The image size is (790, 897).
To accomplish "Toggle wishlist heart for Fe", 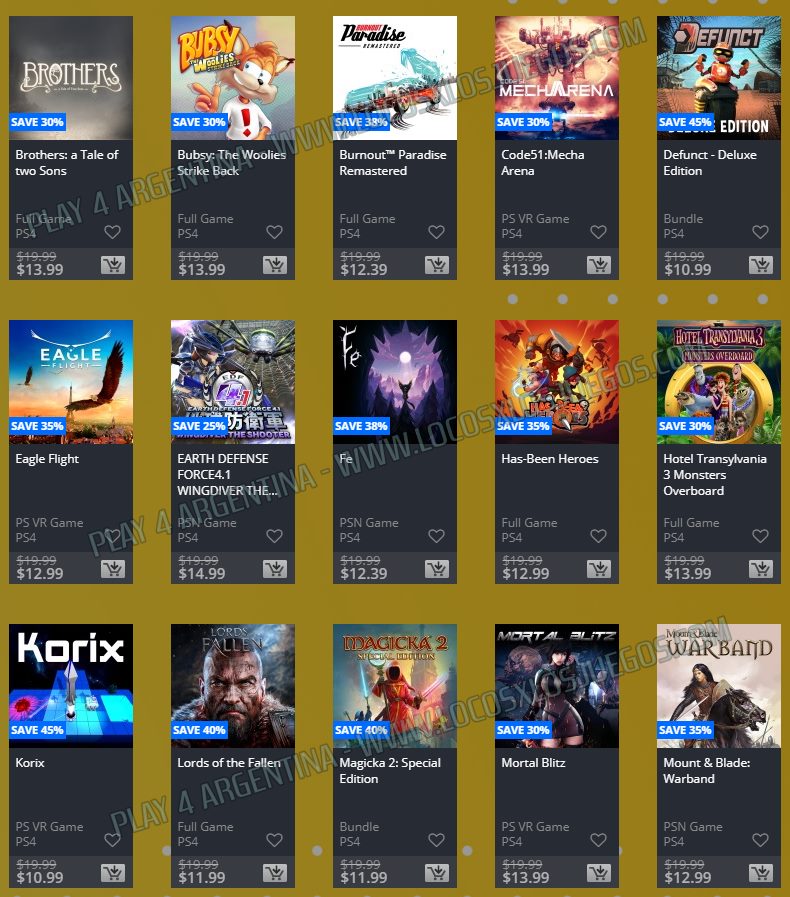I will [x=436, y=536].
